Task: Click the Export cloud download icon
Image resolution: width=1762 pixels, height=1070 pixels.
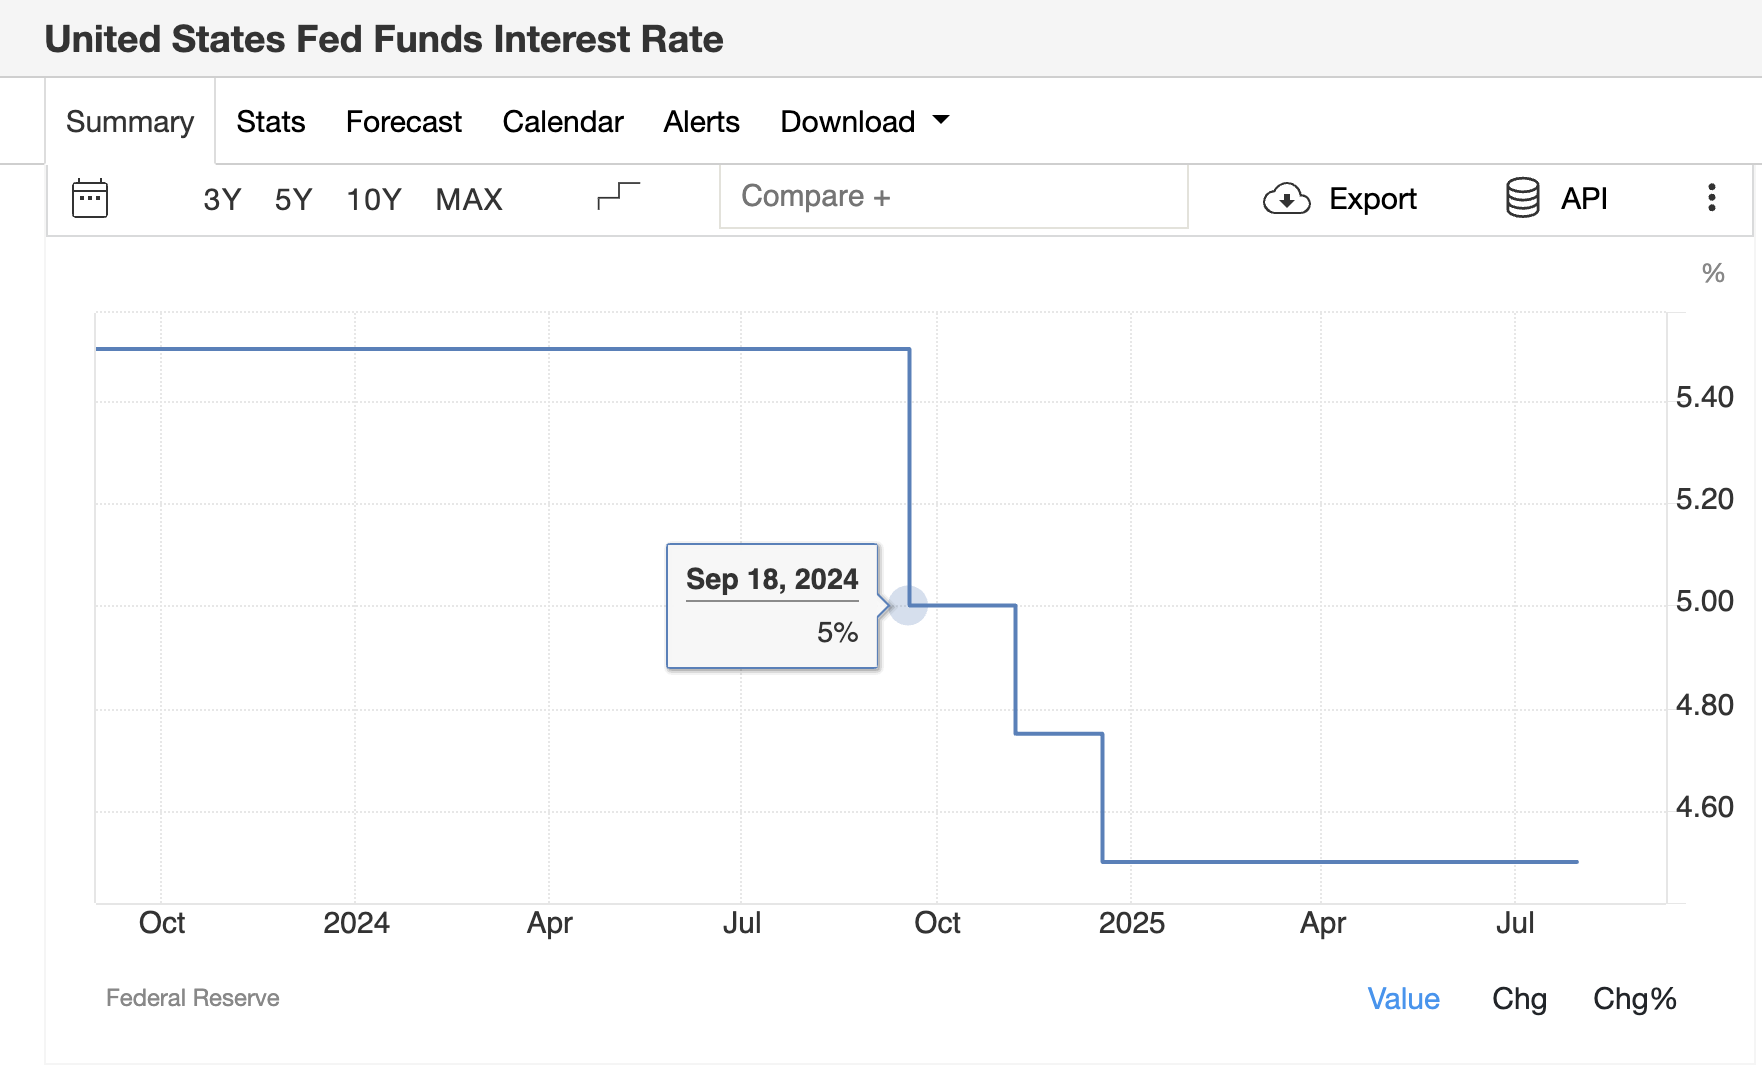Action: point(1286,199)
